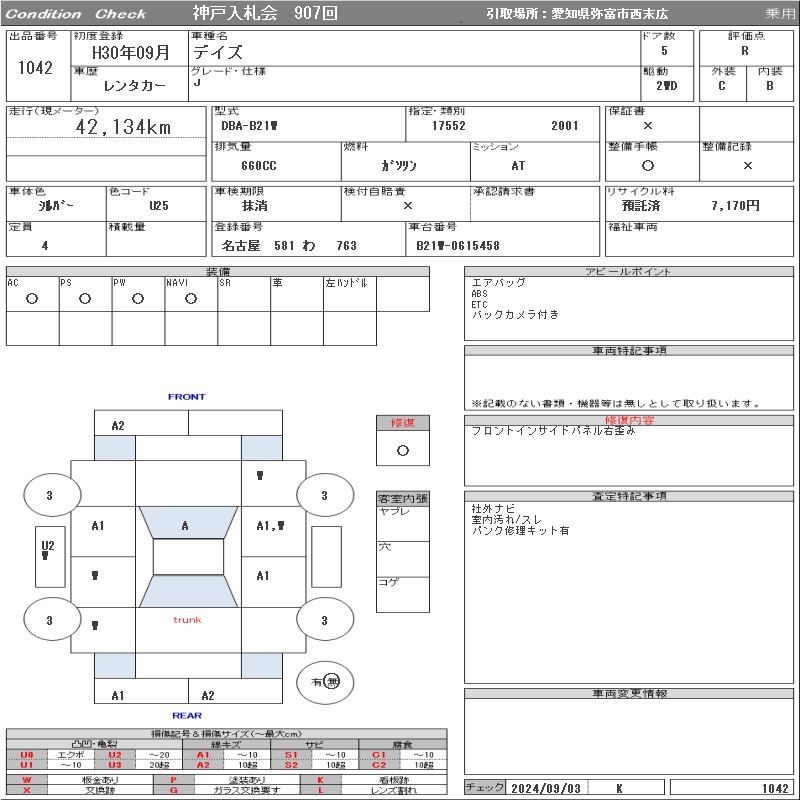800x800 pixels.
Task: Expand the アピールポイント section header
Action: pos(630,272)
